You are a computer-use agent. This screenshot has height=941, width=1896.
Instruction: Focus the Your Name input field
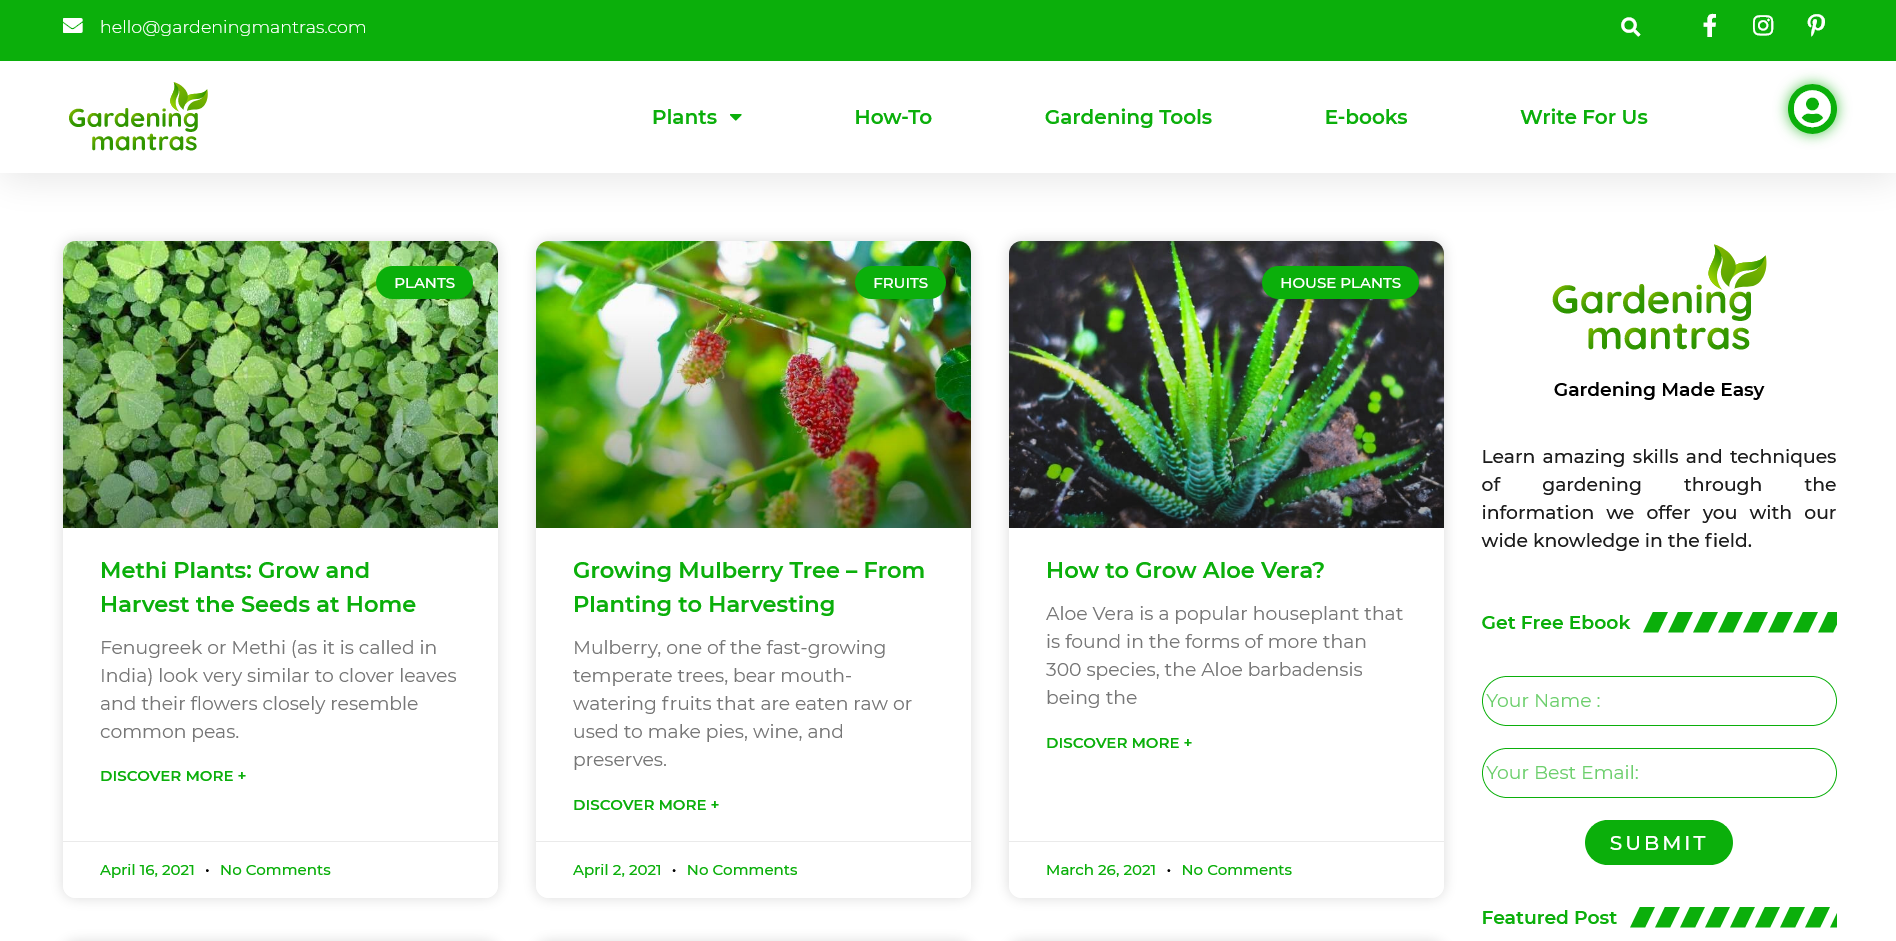[1659, 701]
